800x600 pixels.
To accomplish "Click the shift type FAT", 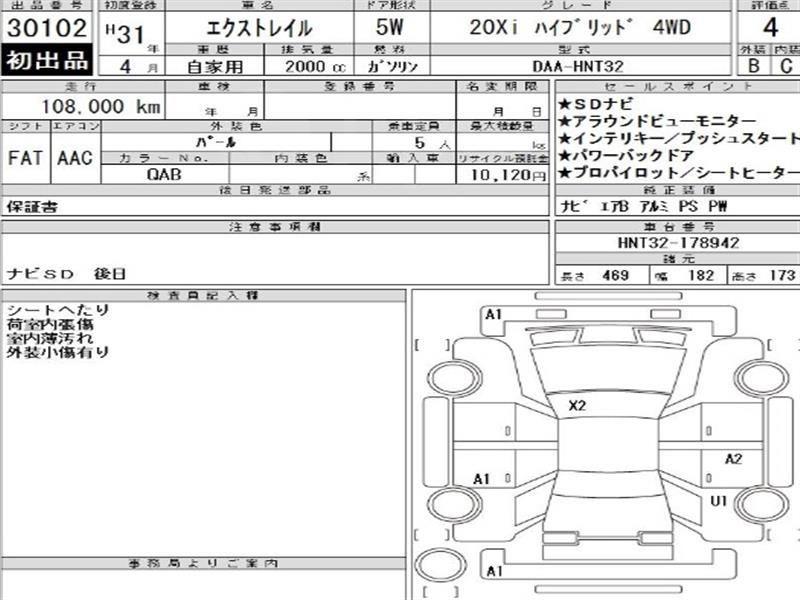I will coord(25,158).
